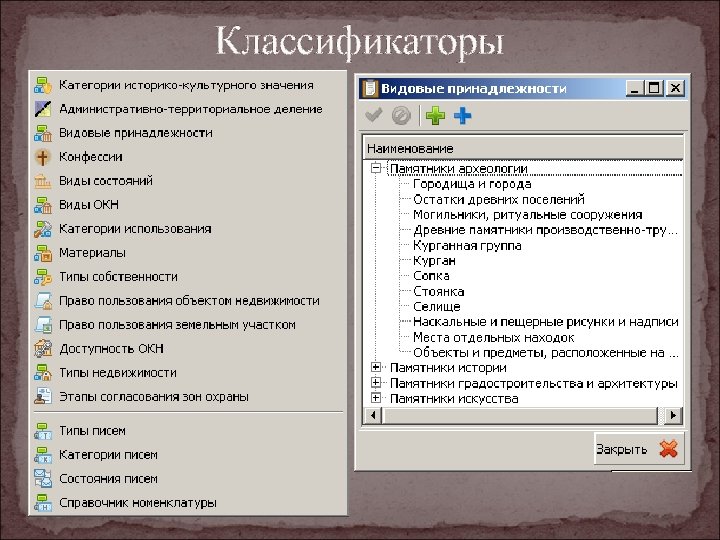The height and width of the screenshot is (540, 720).
Task: Click the horizontal scrollbar right arrow
Action: [674, 415]
